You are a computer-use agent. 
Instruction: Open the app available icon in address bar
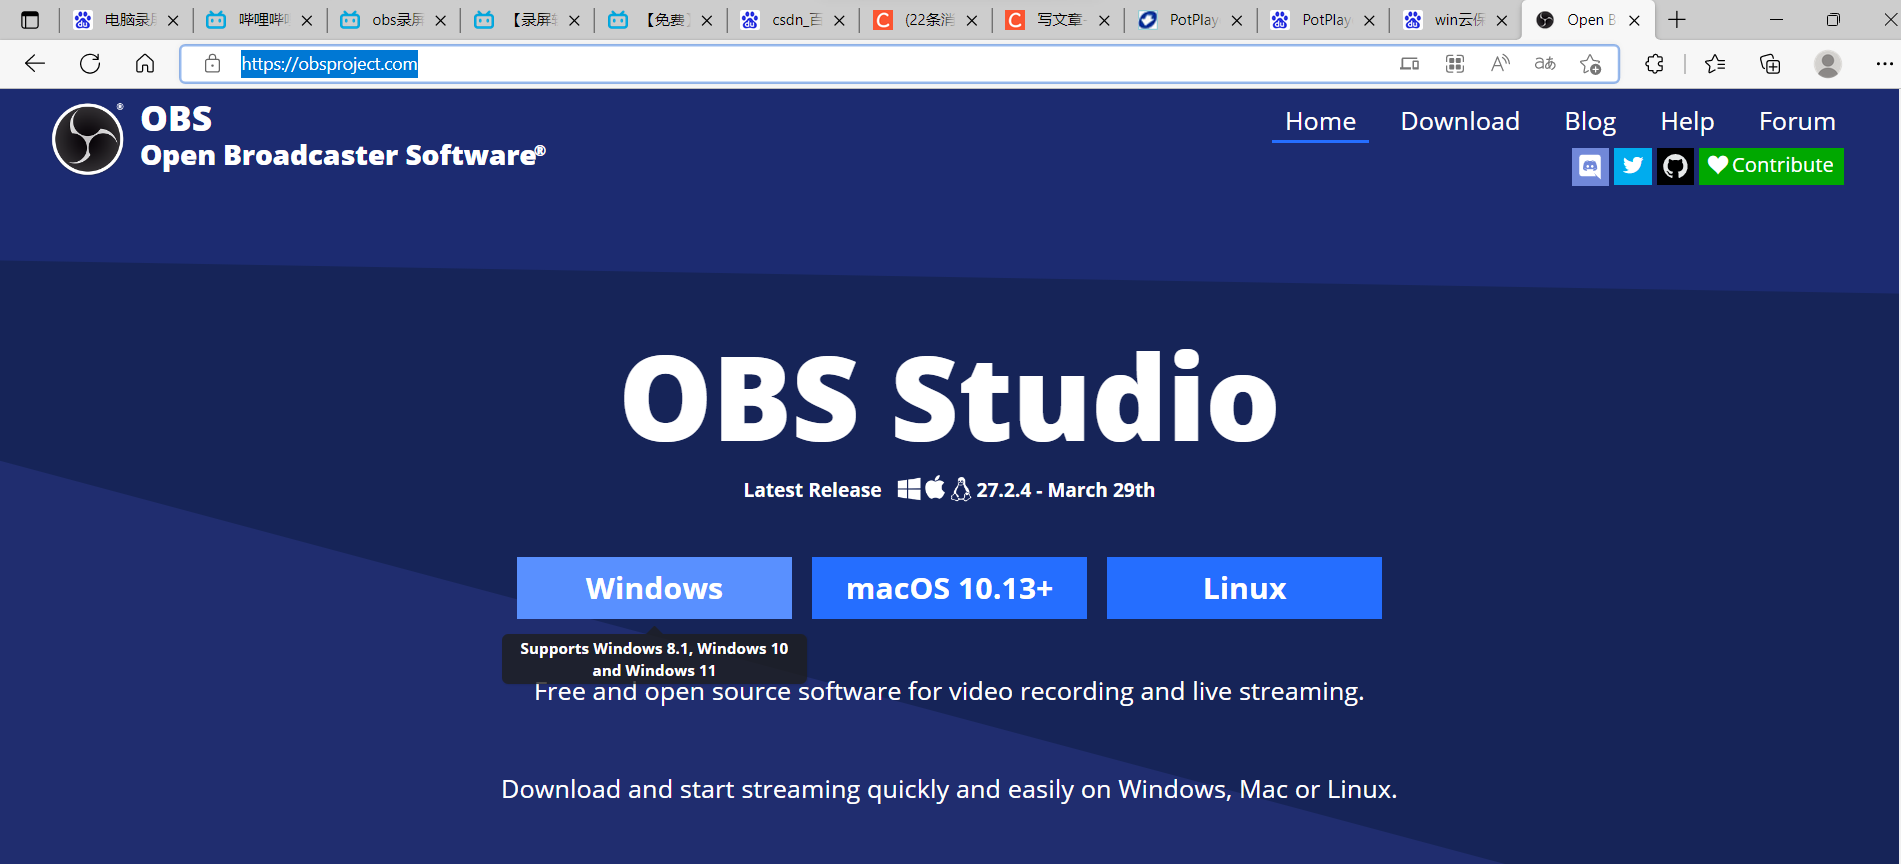coord(1410,64)
